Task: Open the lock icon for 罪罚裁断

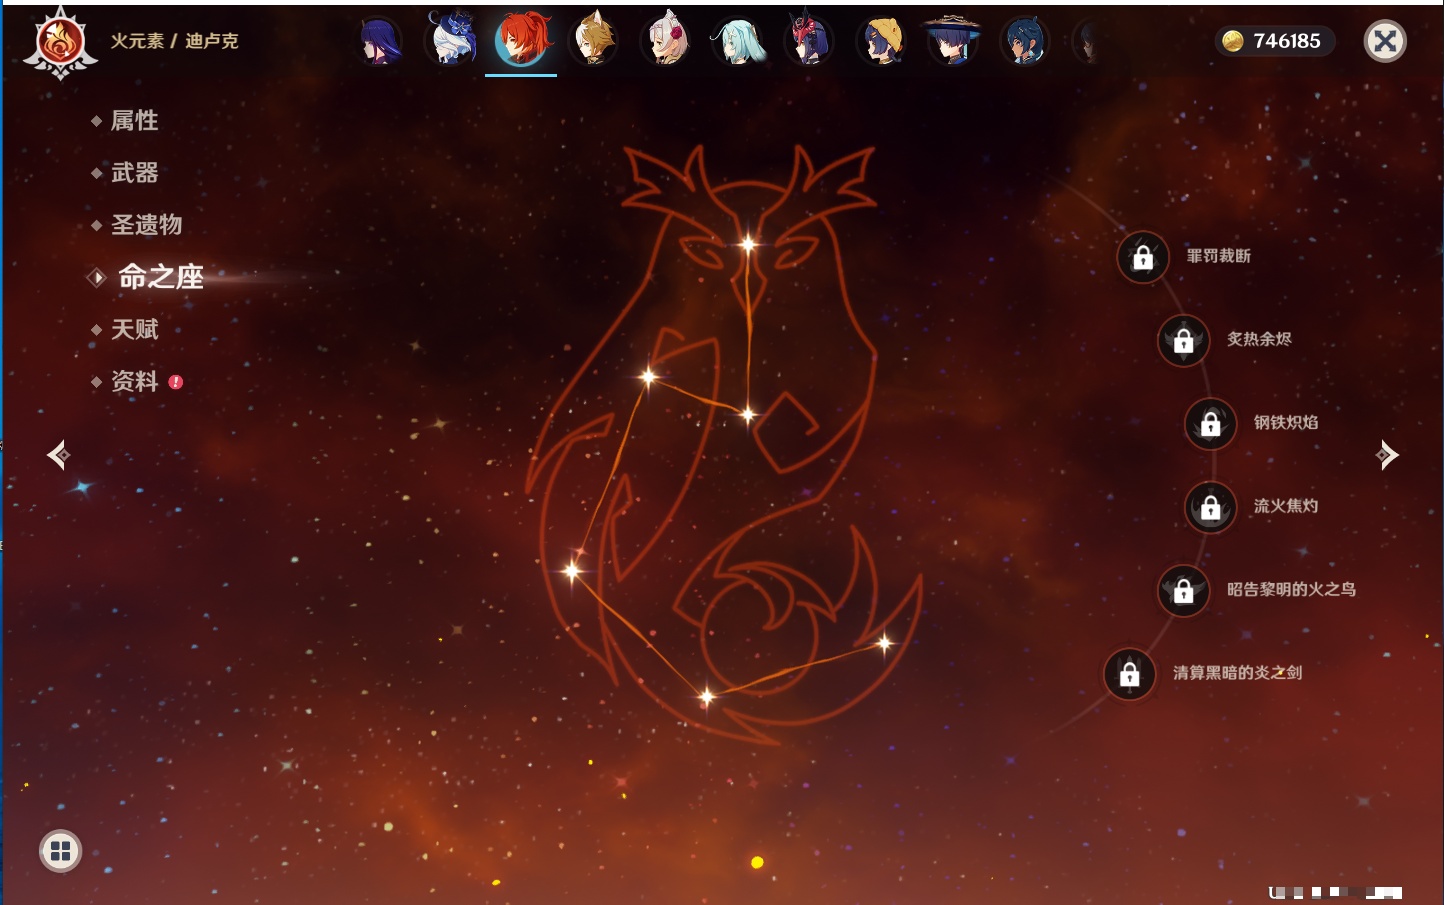Action: click(x=1143, y=257)
